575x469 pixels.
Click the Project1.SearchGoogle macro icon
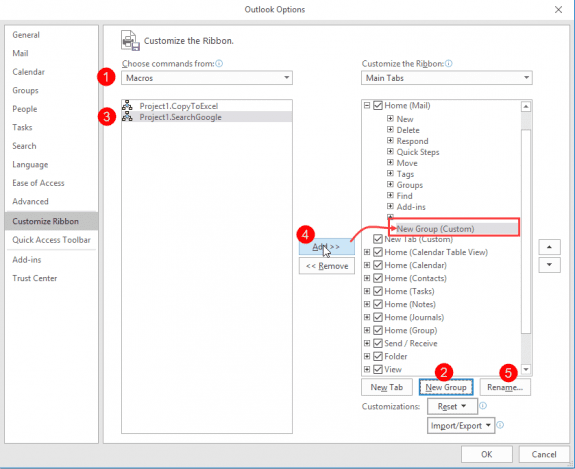coord(127,117)
